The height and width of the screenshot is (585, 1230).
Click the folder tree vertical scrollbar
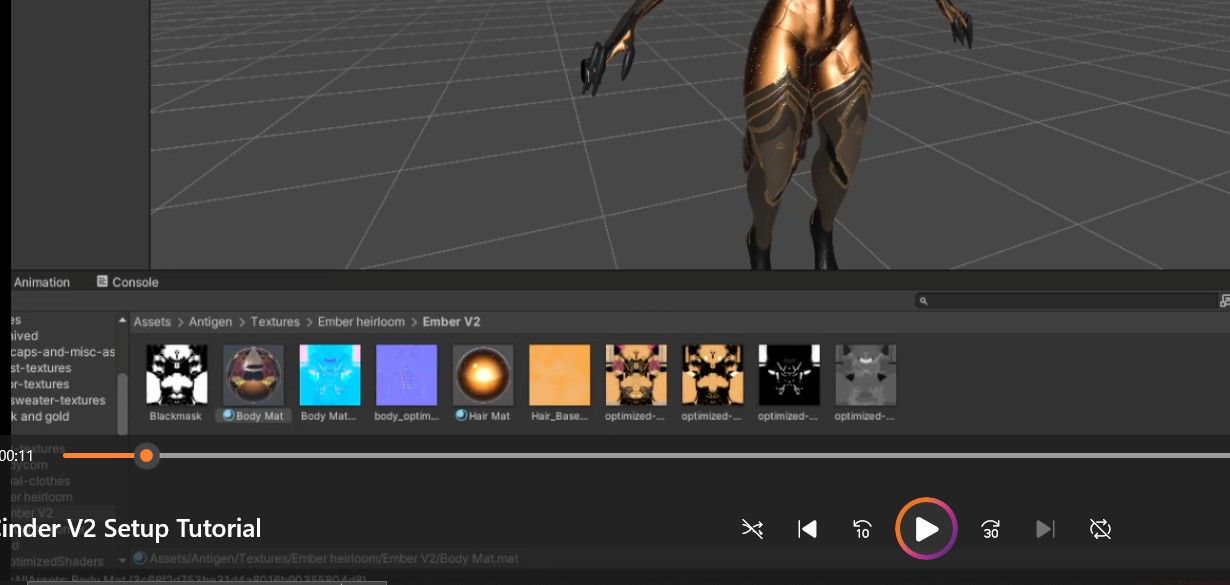pos(123,403)
